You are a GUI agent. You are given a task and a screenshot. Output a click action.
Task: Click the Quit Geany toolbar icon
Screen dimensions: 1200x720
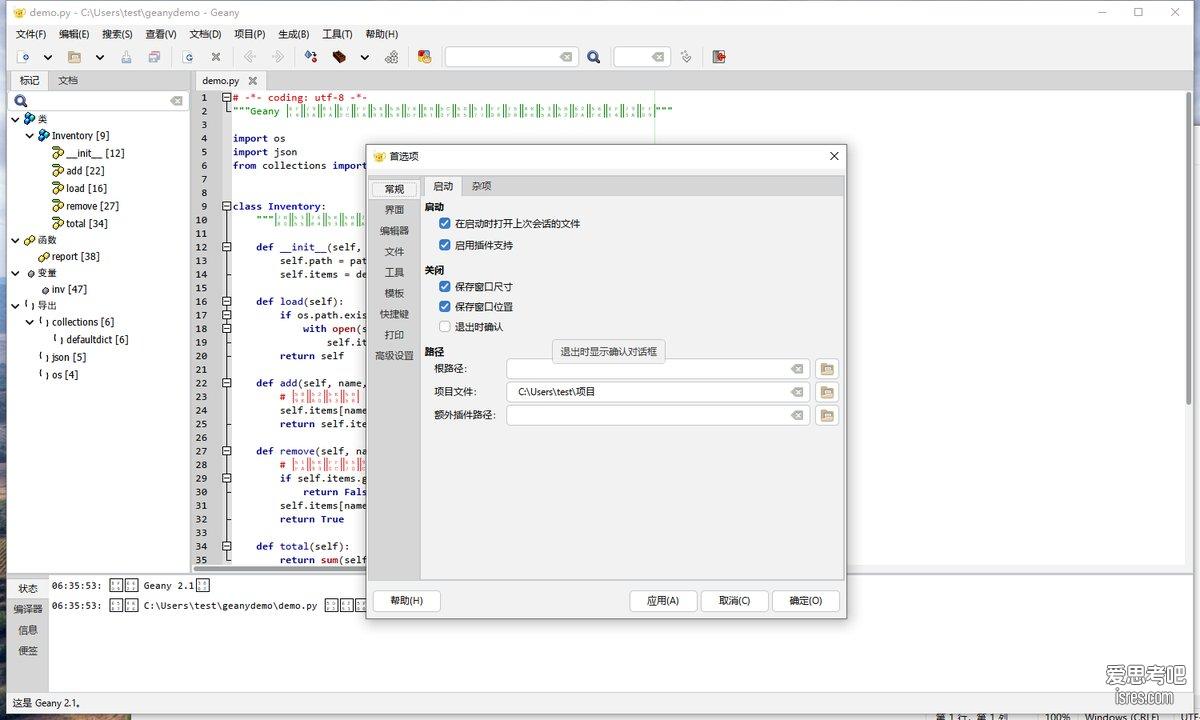[719, 57]
